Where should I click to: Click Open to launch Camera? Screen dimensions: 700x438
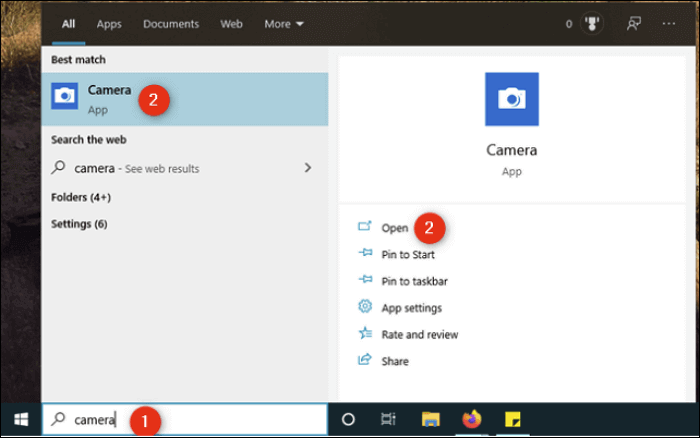pos(394,228)
